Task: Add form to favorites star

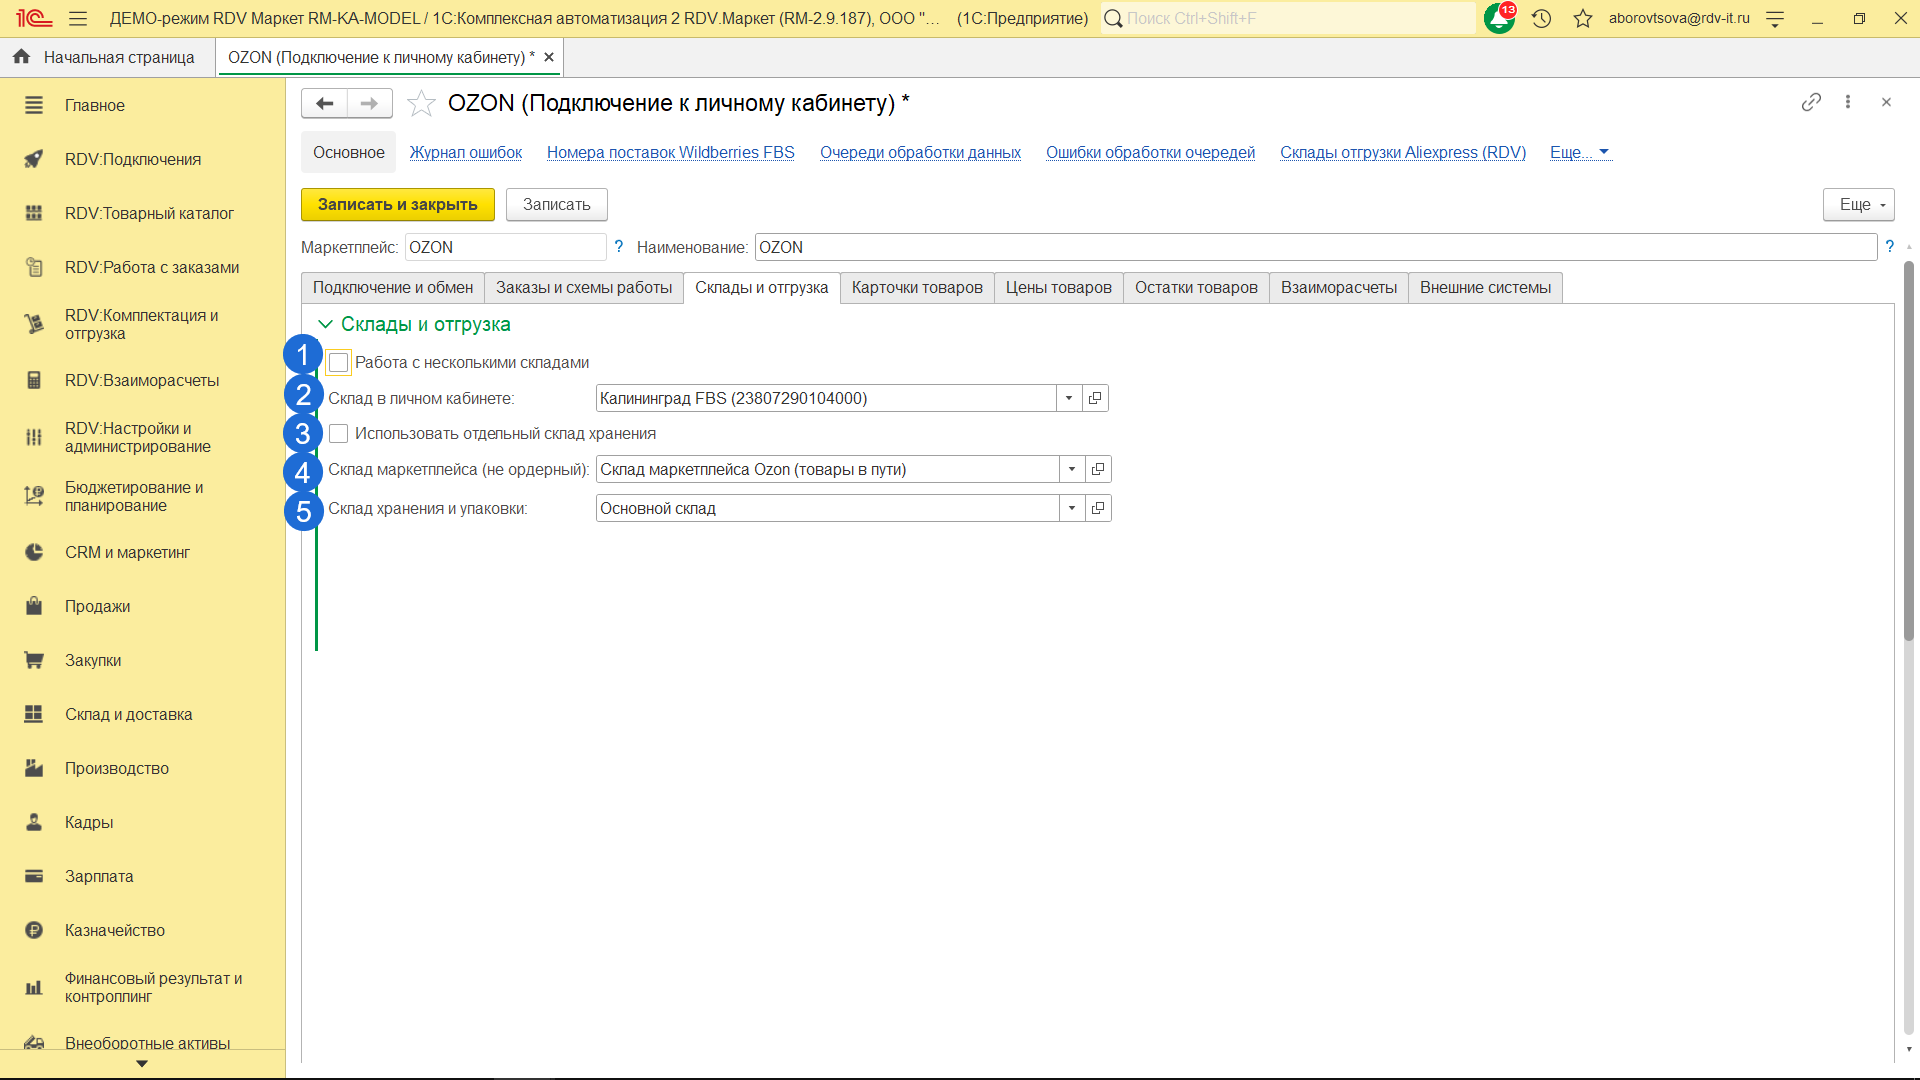Action: click(x=421, y=103)
